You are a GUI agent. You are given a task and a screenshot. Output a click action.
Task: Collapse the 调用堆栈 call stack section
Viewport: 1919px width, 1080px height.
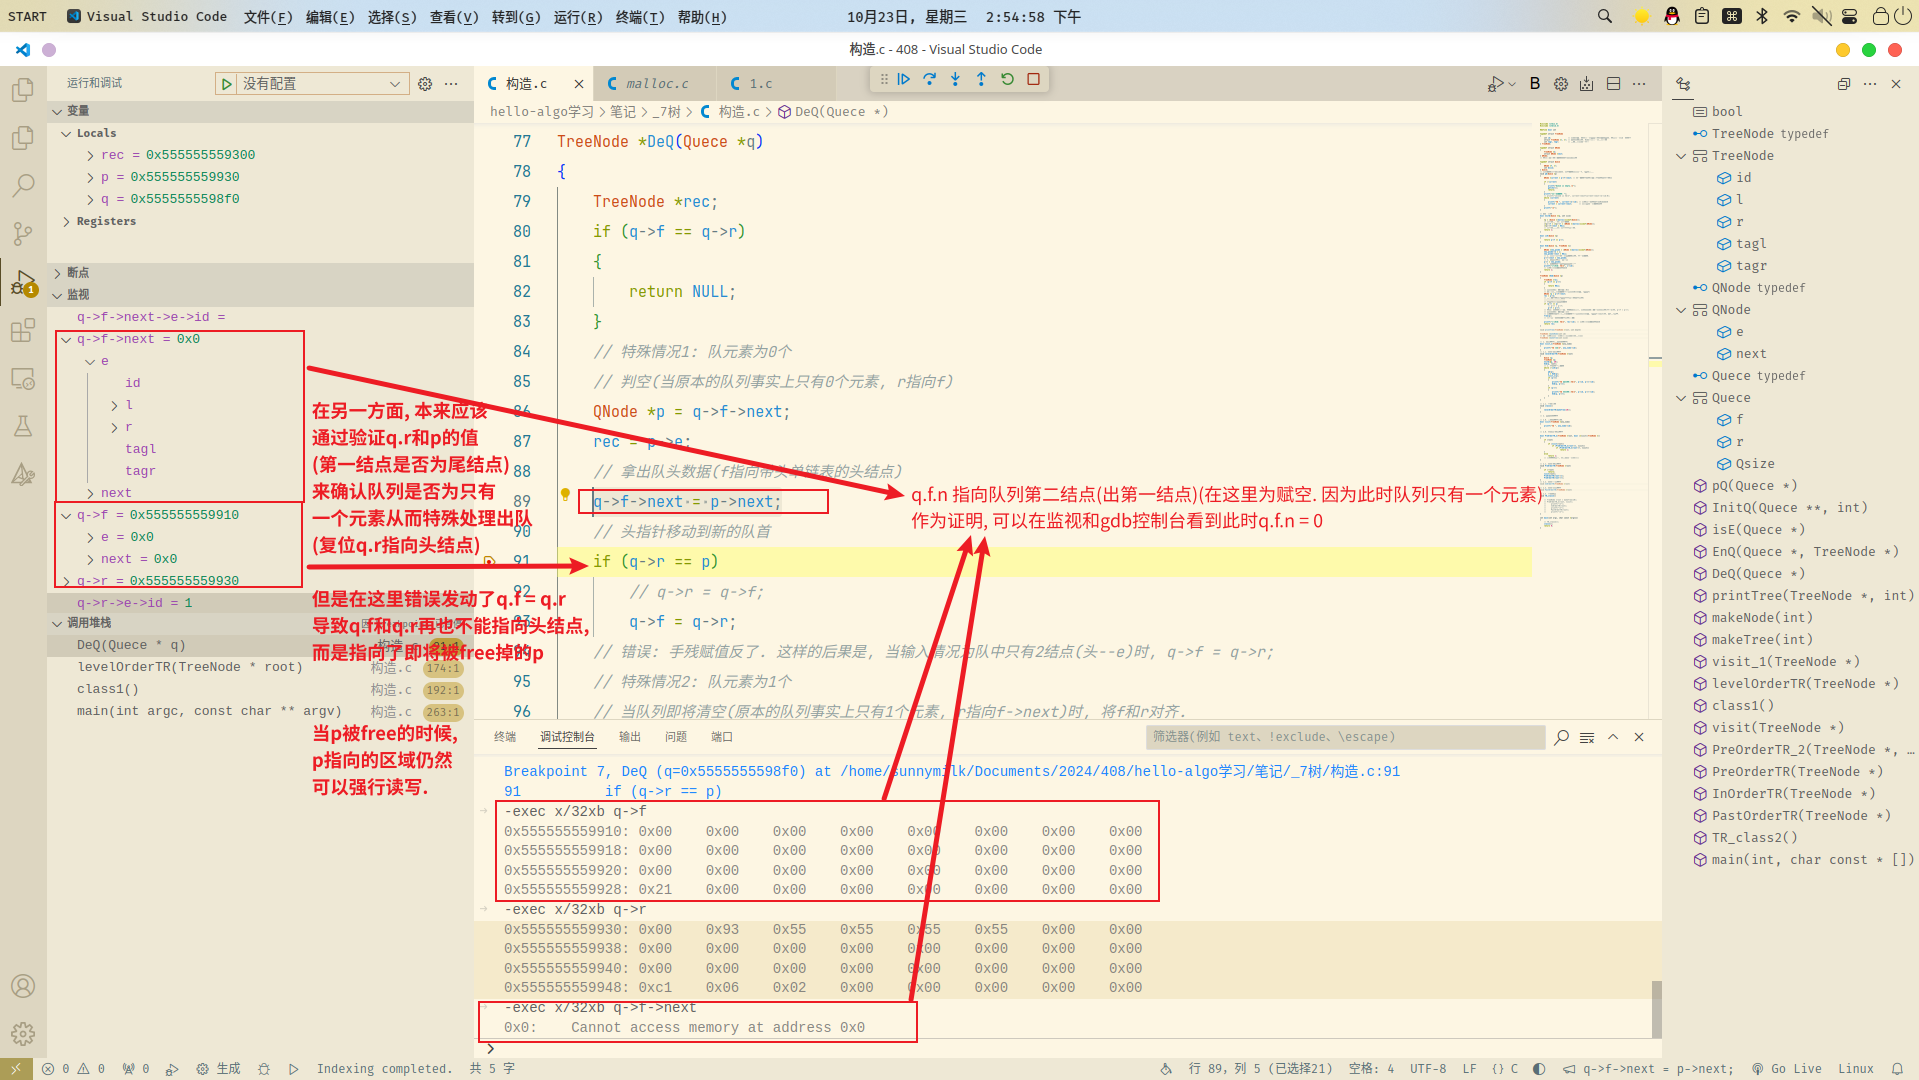coord(57,623)
